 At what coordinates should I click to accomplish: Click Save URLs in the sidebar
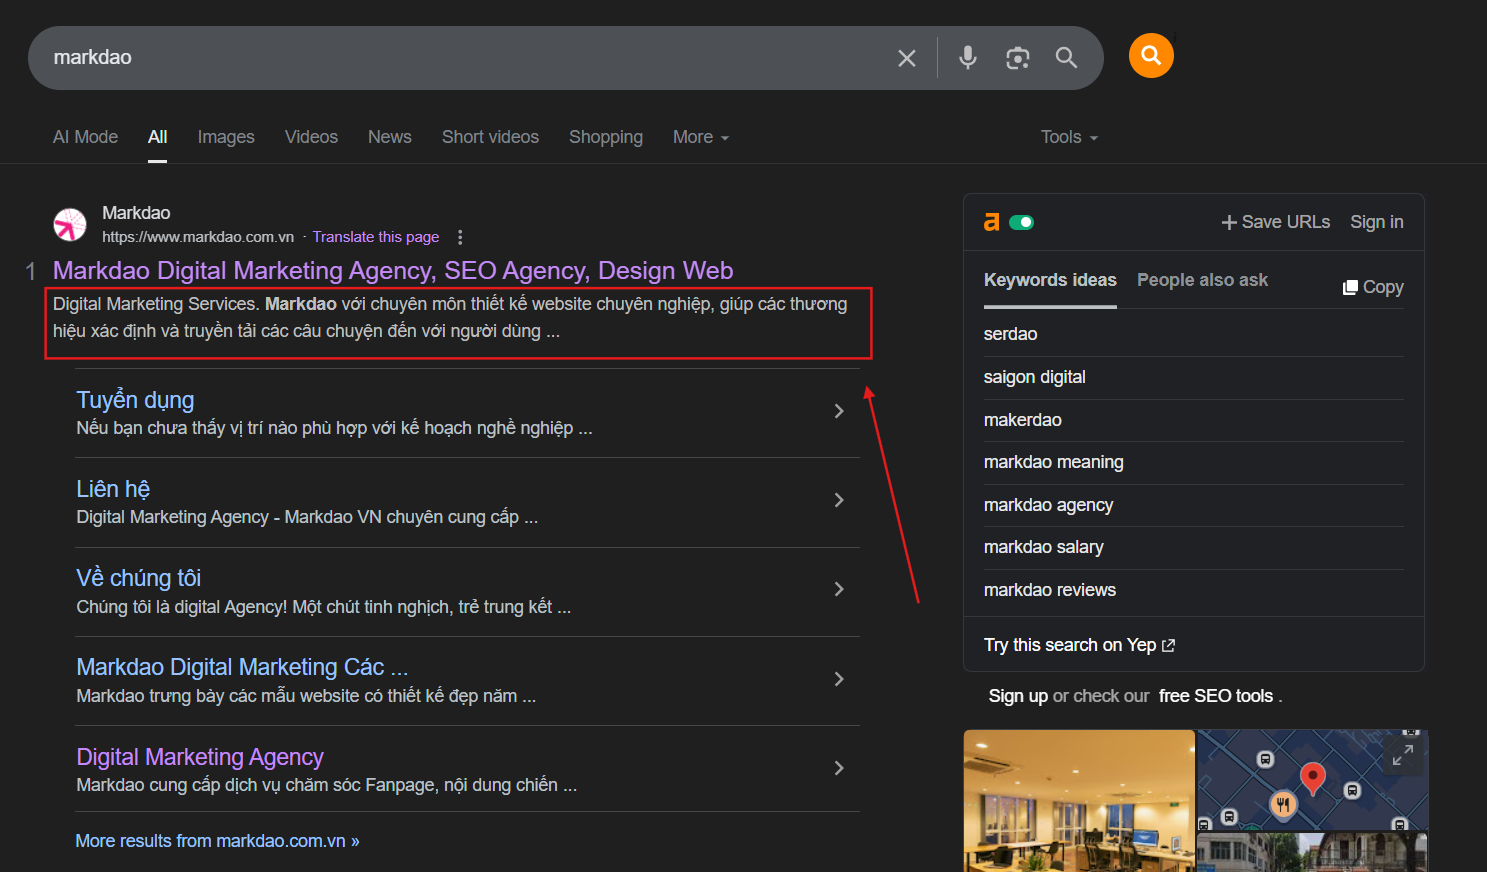pyautogui.click(x=1275, y=222)
